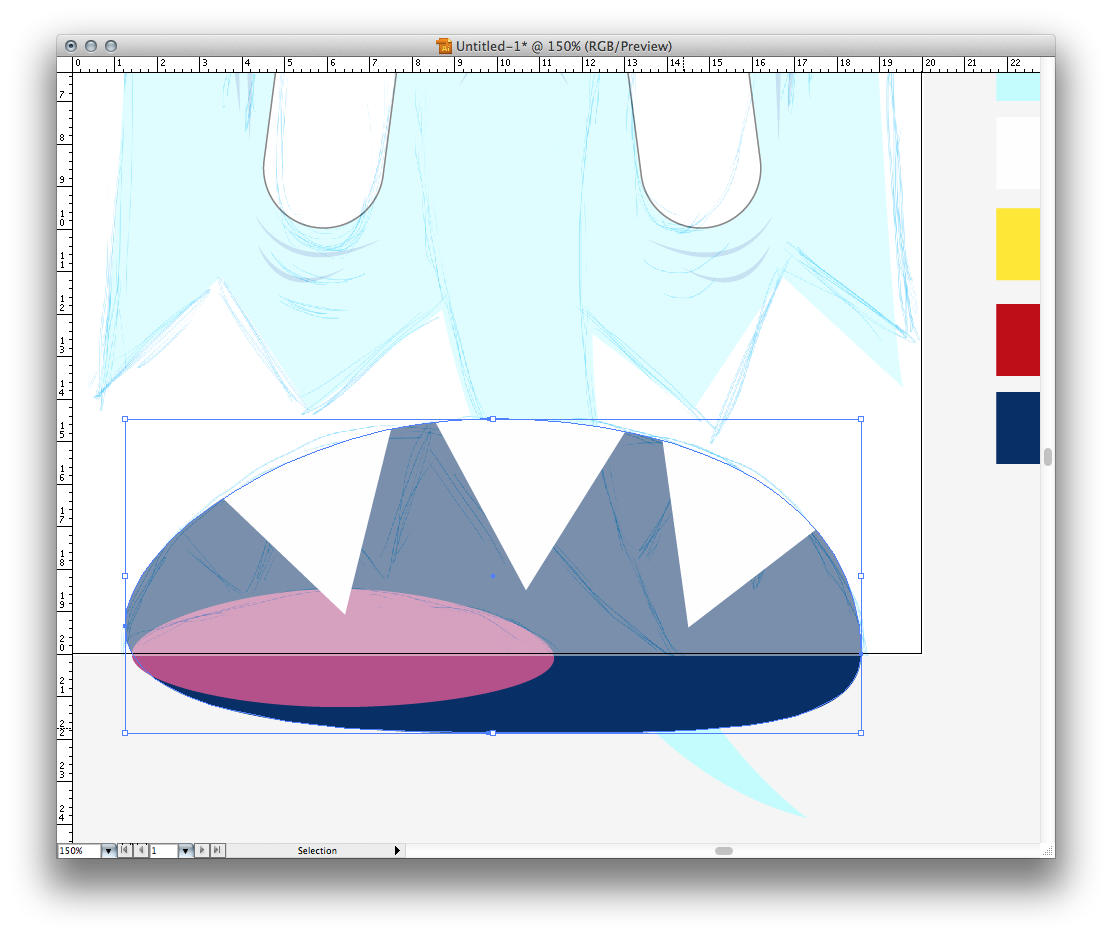Viewport: 1112px width, 937px height.
Task: Click the Illustrator document icon in title bar
Action: (444, 46)
